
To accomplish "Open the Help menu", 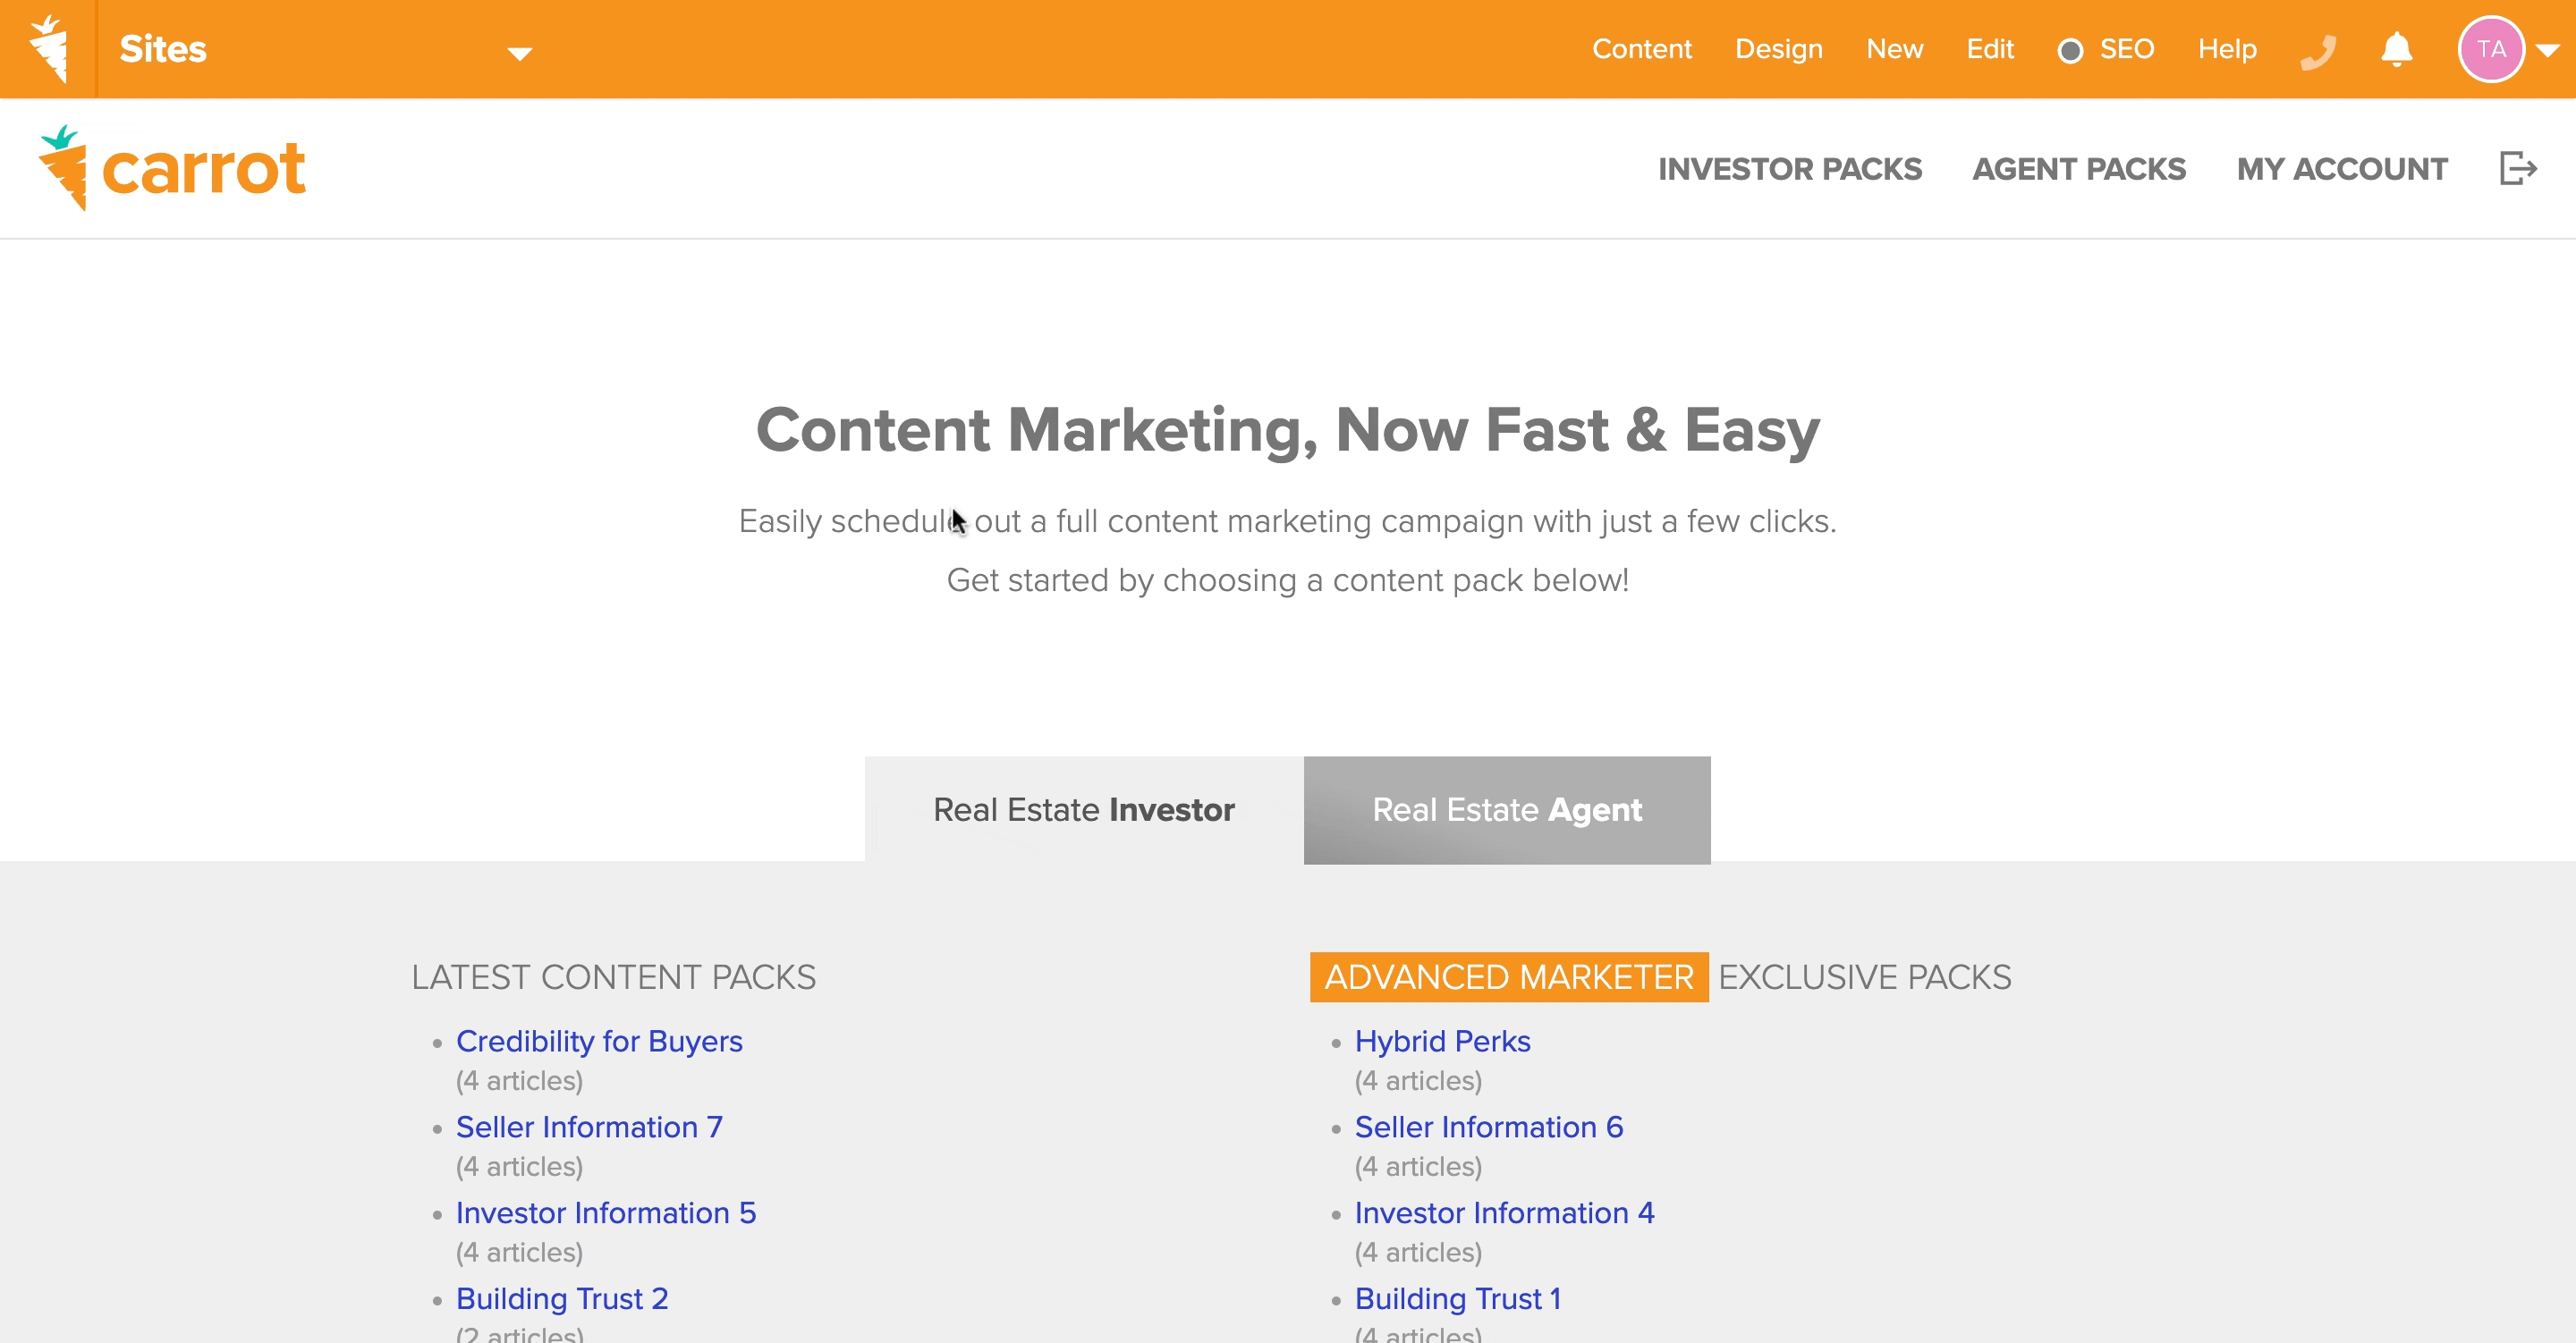I will pyautogui.click(x=2226, y=49).
